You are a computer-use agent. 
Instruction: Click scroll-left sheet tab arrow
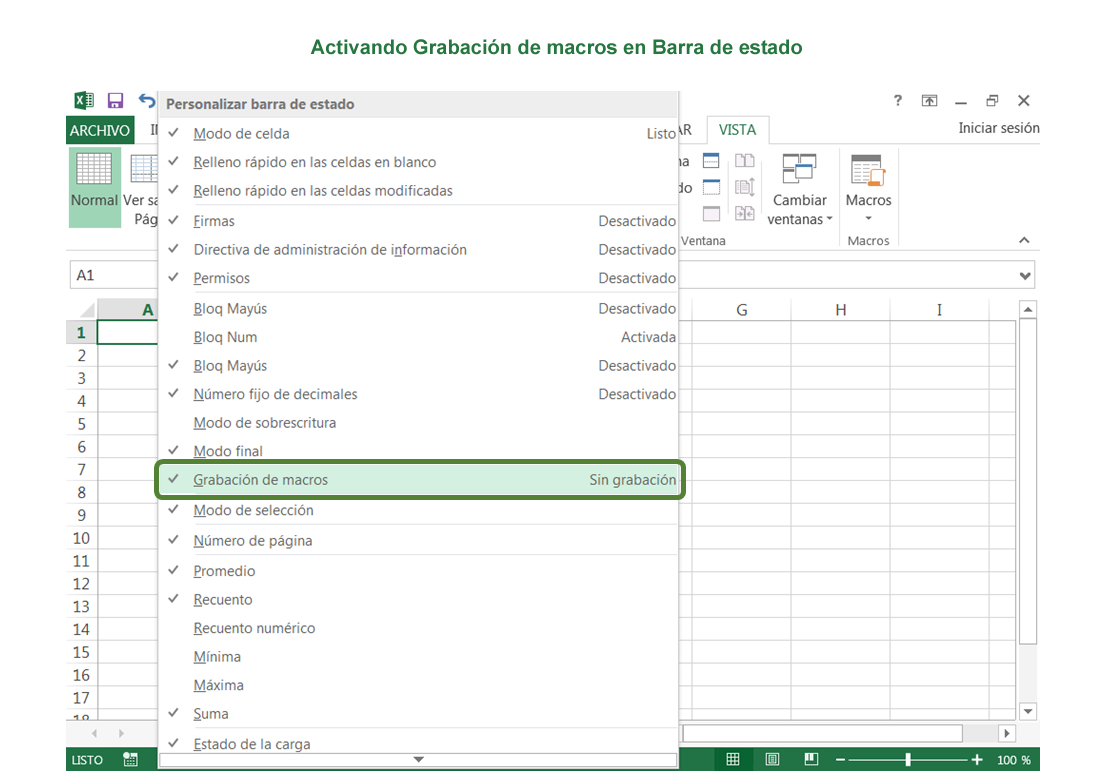[95, 733]
